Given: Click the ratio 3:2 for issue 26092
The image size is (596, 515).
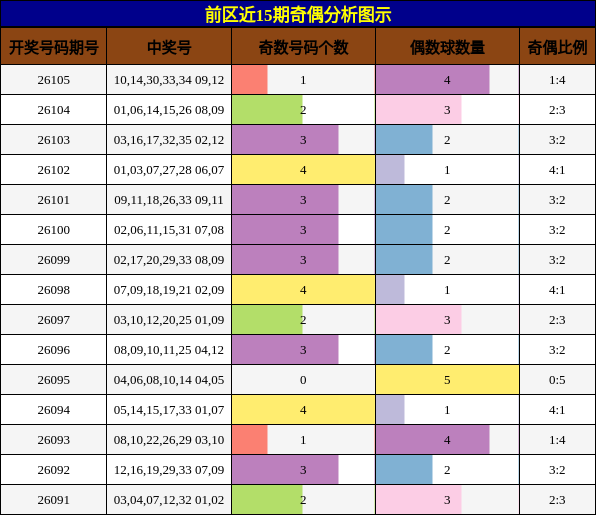Looking at the screenshot, I should (x=557, y=470).
